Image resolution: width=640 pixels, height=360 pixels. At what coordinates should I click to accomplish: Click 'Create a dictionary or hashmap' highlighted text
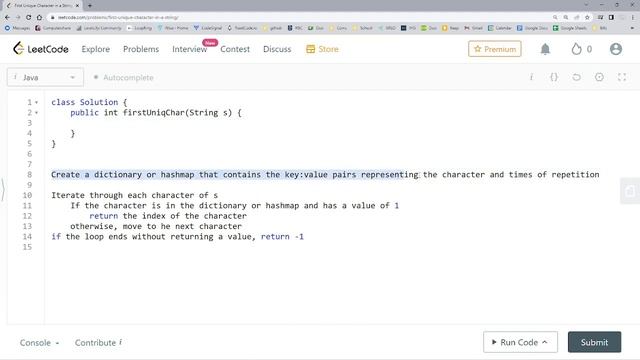pyautogui.click(x=122, y=175)
